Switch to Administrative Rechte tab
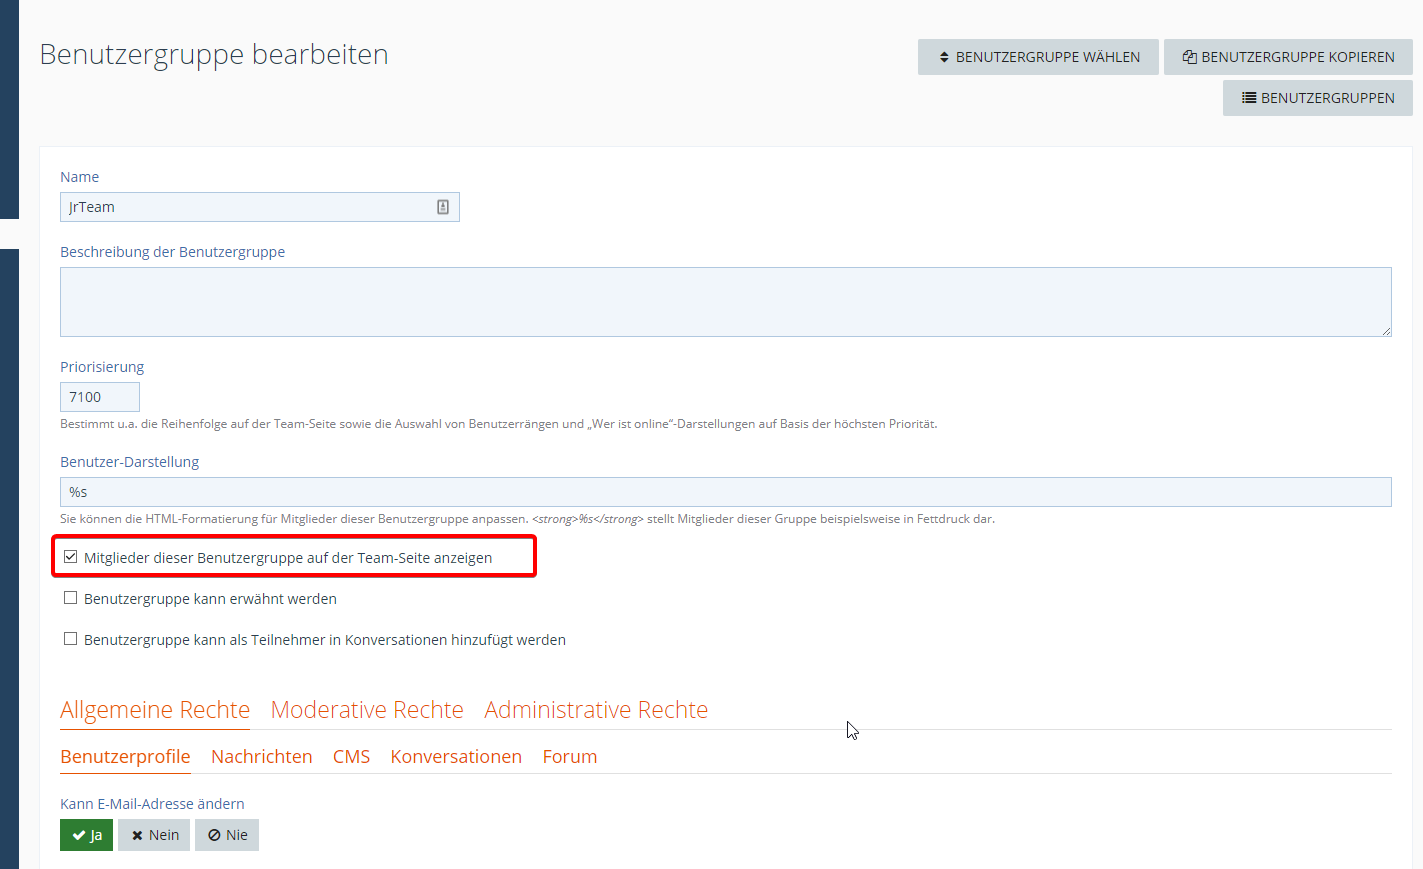Screen dimensions: 1423x869 (x=596, y=710)
